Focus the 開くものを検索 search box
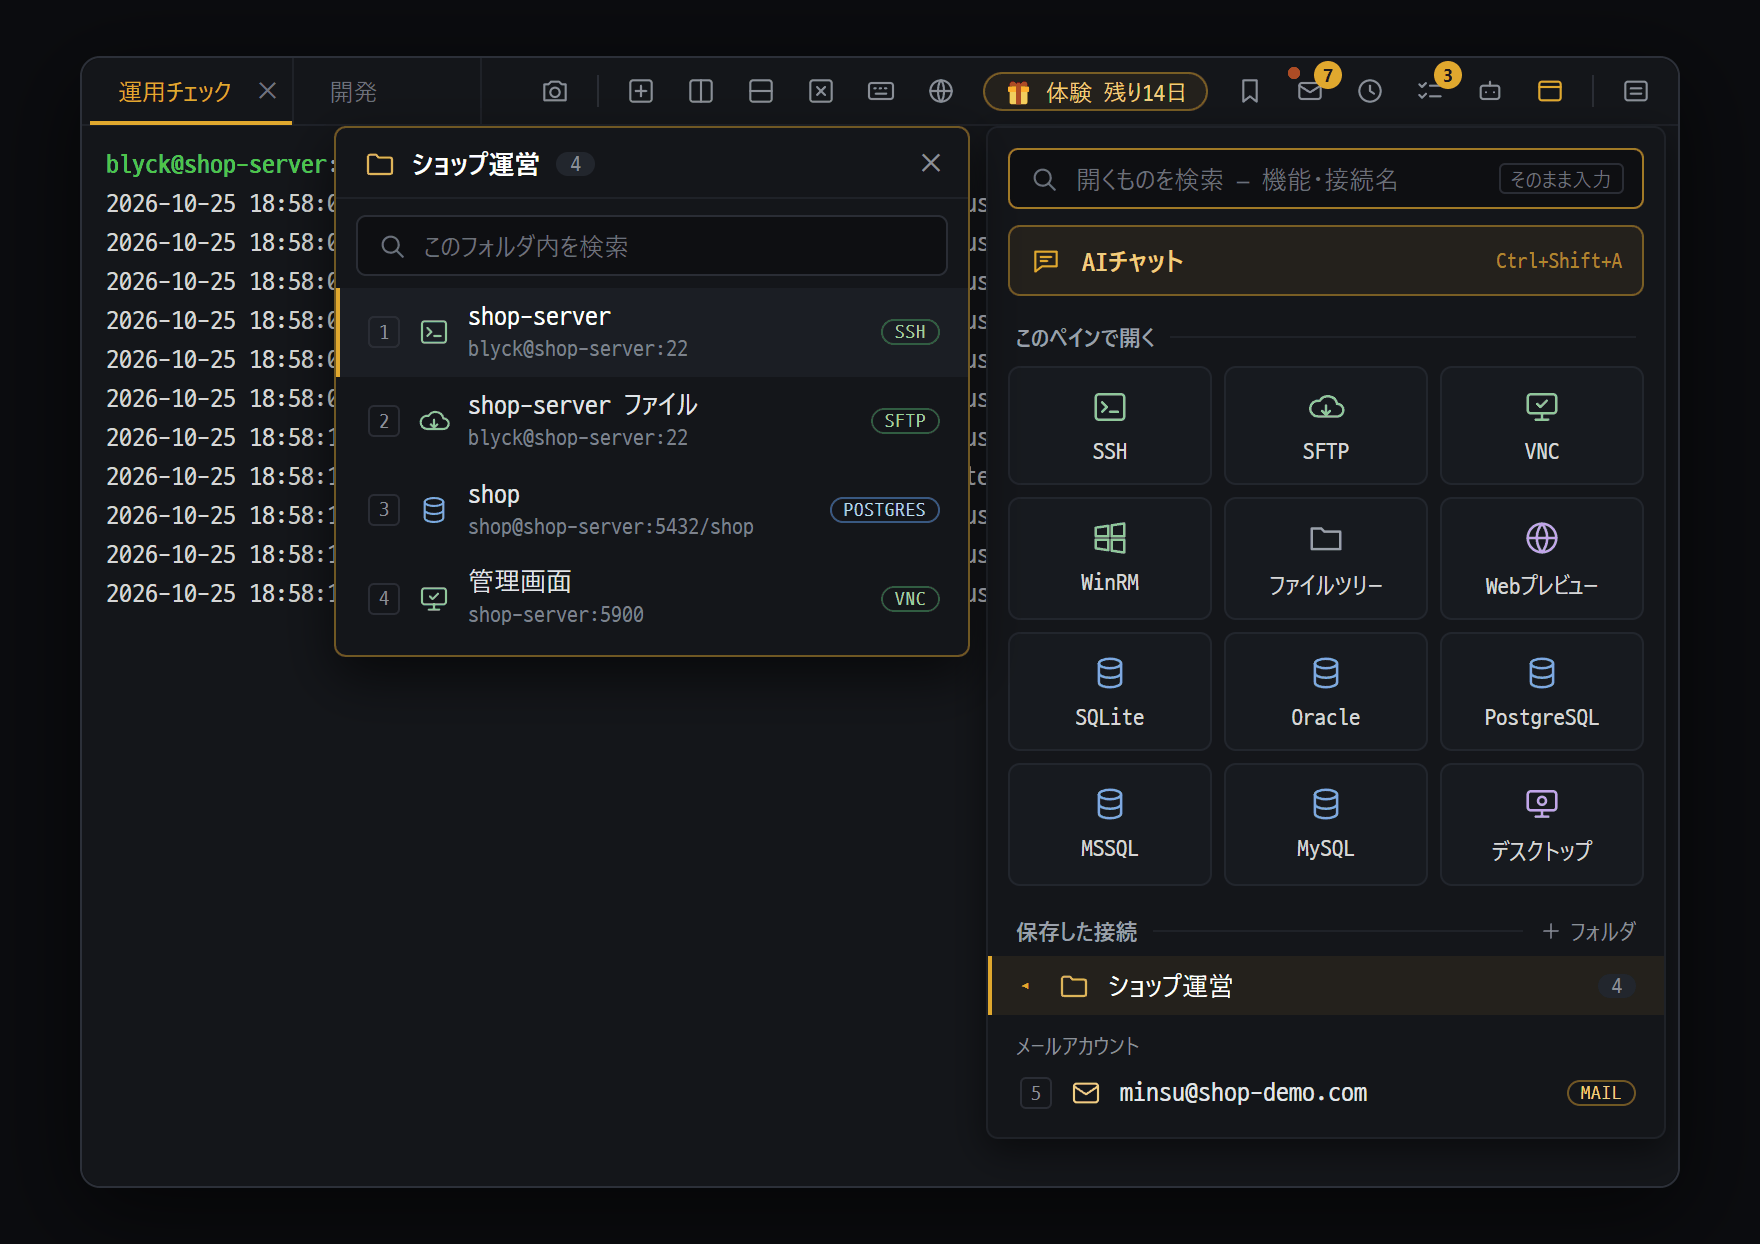 1326,179
